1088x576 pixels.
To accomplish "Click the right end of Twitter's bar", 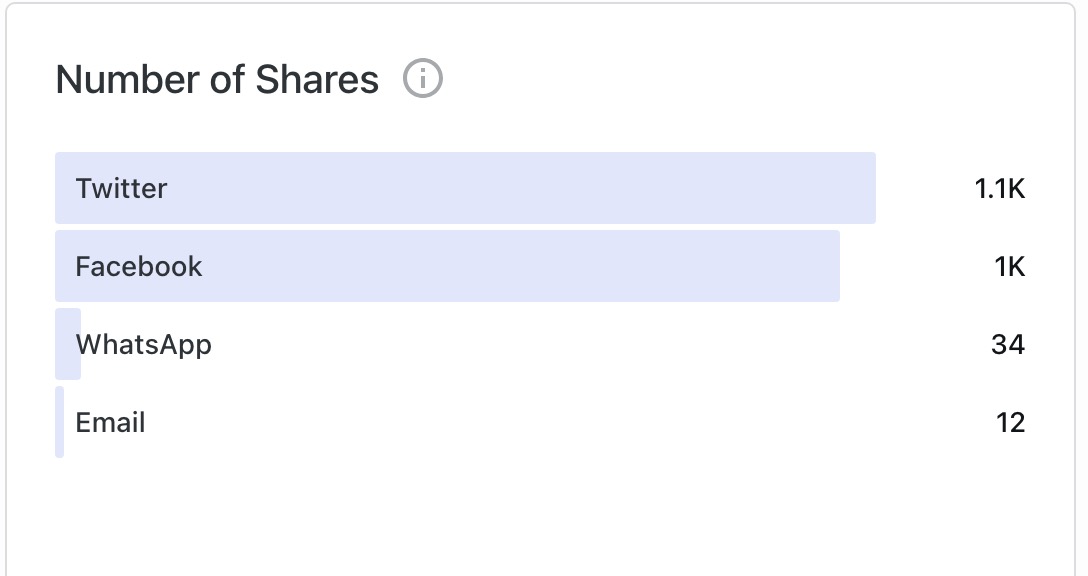I will (x=866, y=188).
